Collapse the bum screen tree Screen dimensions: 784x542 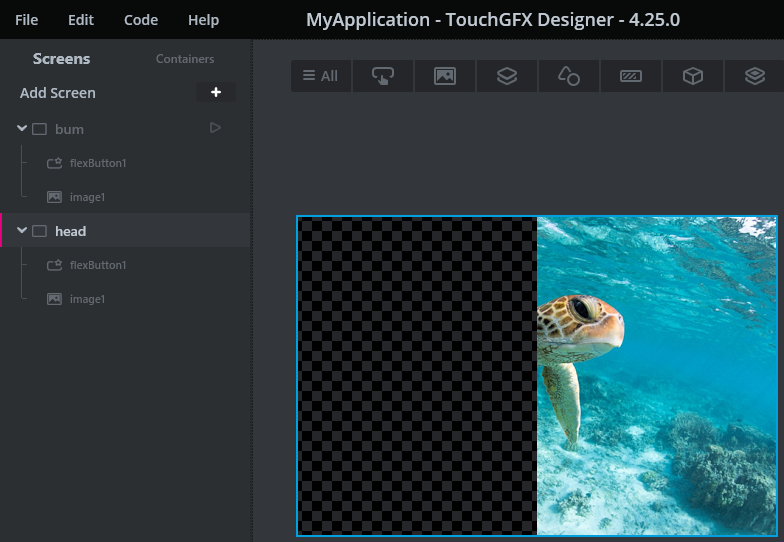click(x=22, y=129)
